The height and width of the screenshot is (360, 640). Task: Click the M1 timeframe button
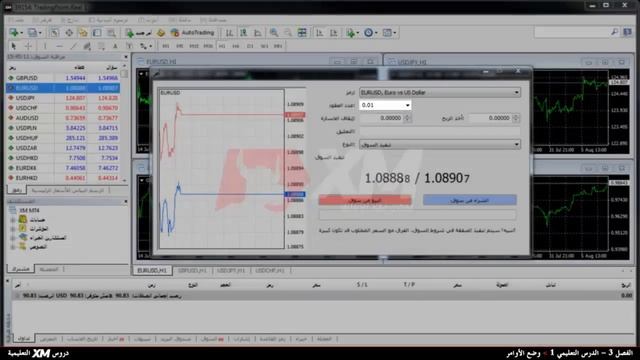click(x=165, y=46)
